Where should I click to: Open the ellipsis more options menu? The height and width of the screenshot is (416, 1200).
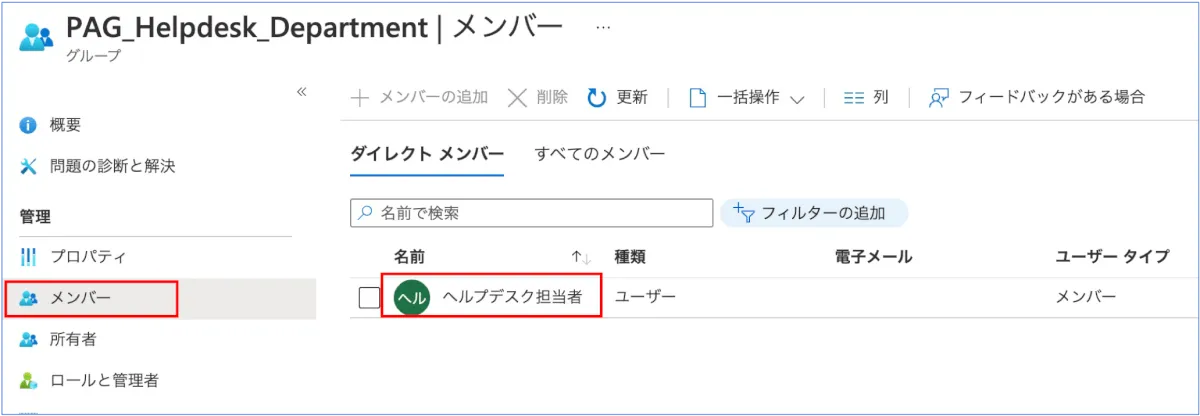pos(603,28)
